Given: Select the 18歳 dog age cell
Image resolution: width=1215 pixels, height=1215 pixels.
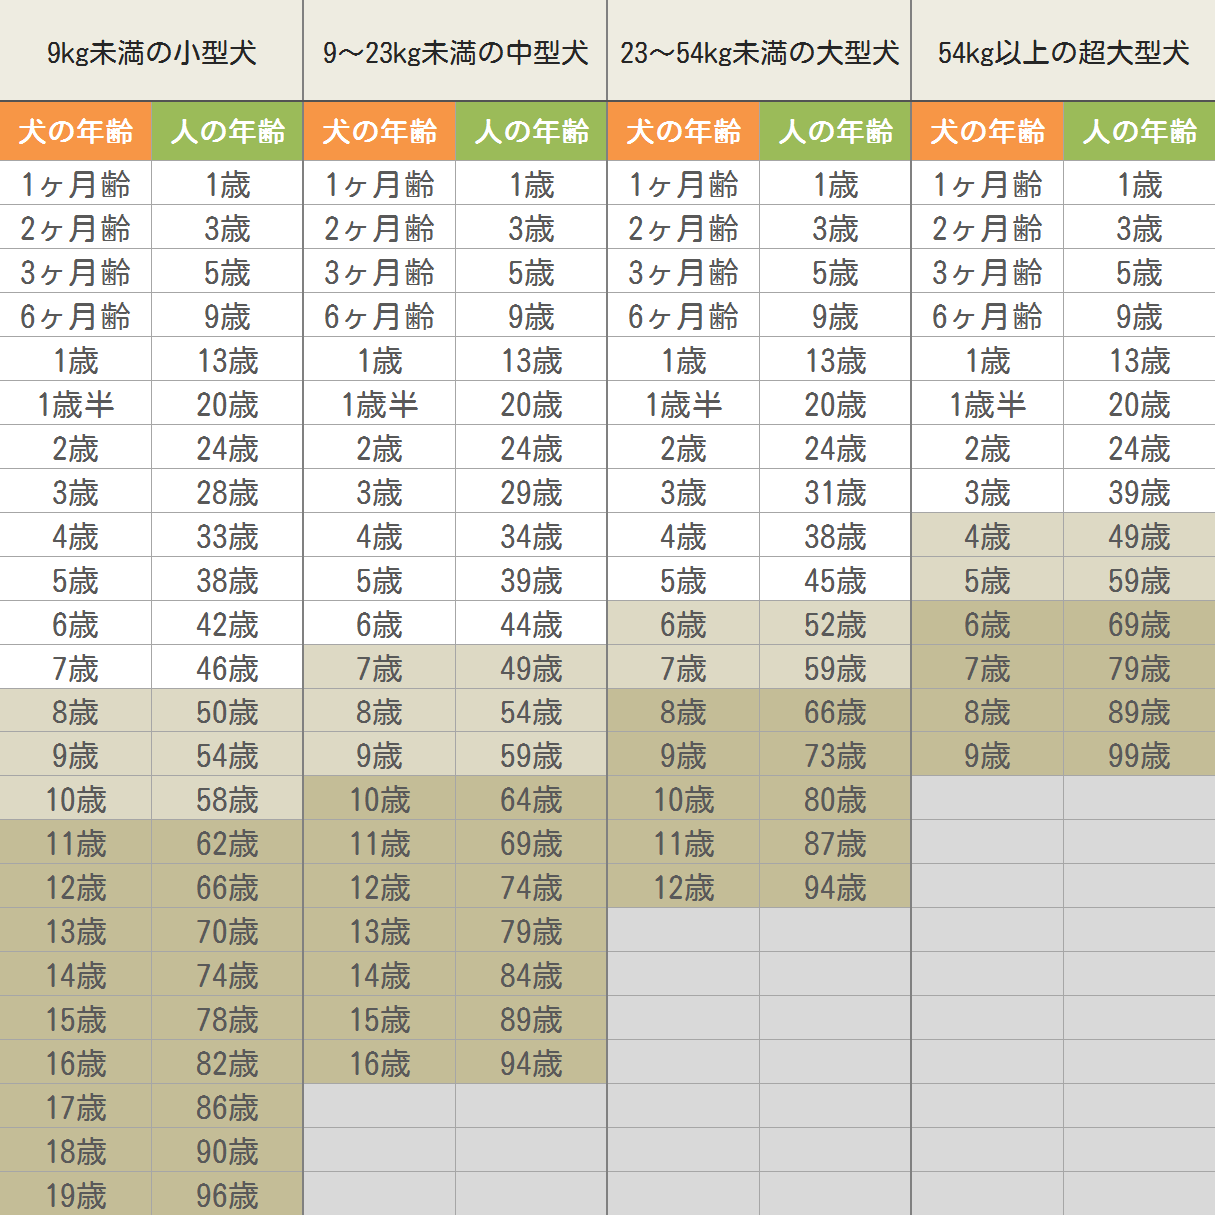Looking at the screenshot, I should pos(76,1151).
